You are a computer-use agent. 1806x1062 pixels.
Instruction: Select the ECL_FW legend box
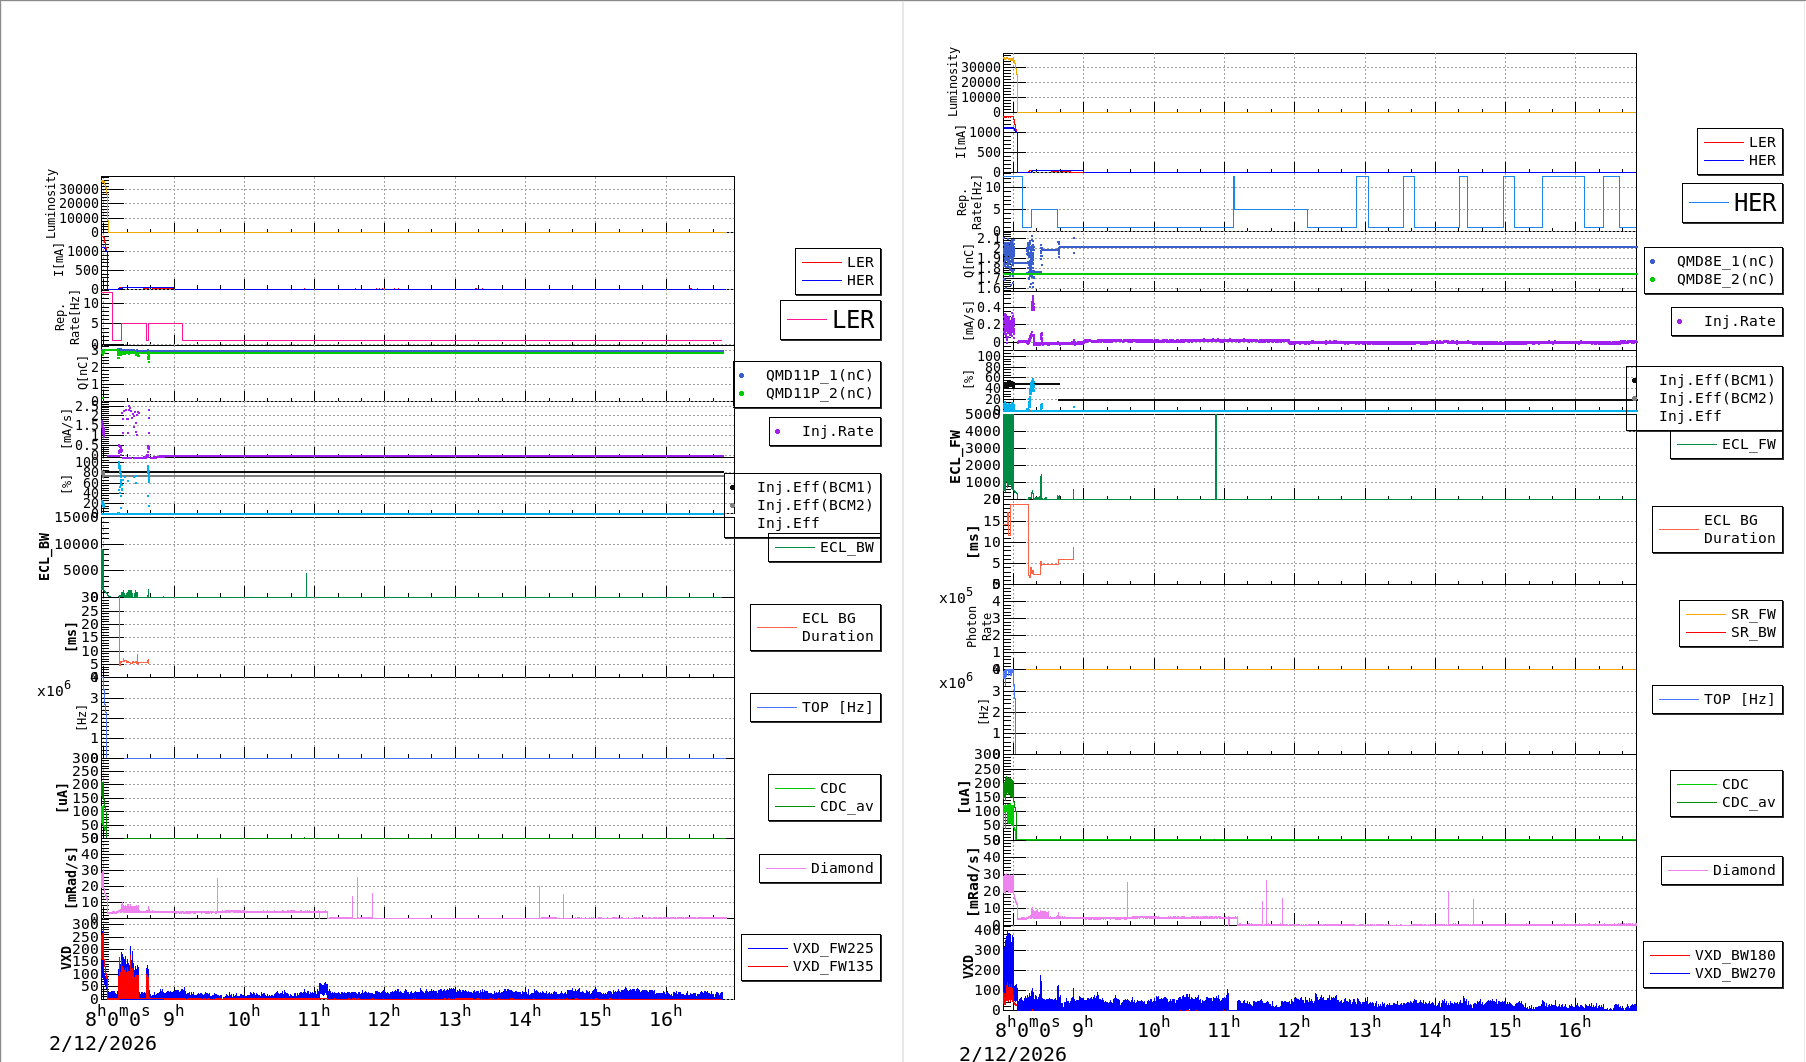pos(1727,445)
